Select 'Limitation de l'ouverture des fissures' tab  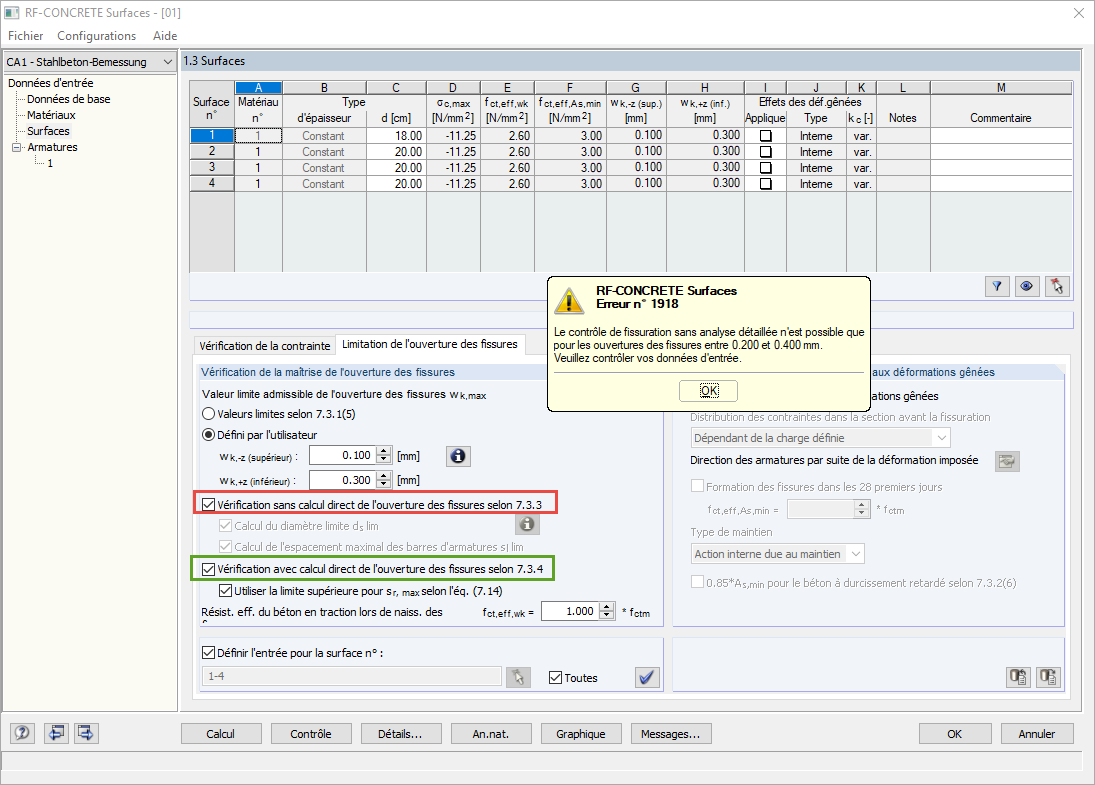(x=429, y=344)
